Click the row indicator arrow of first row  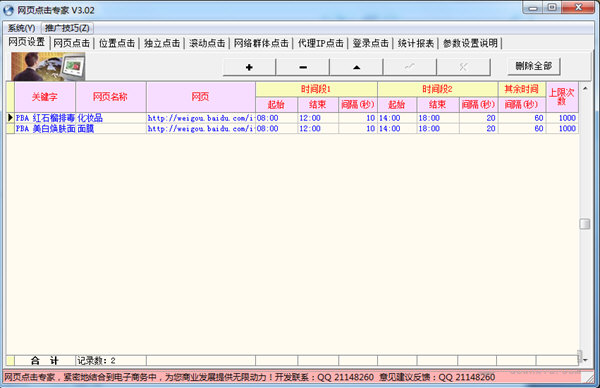click(10, 118)
